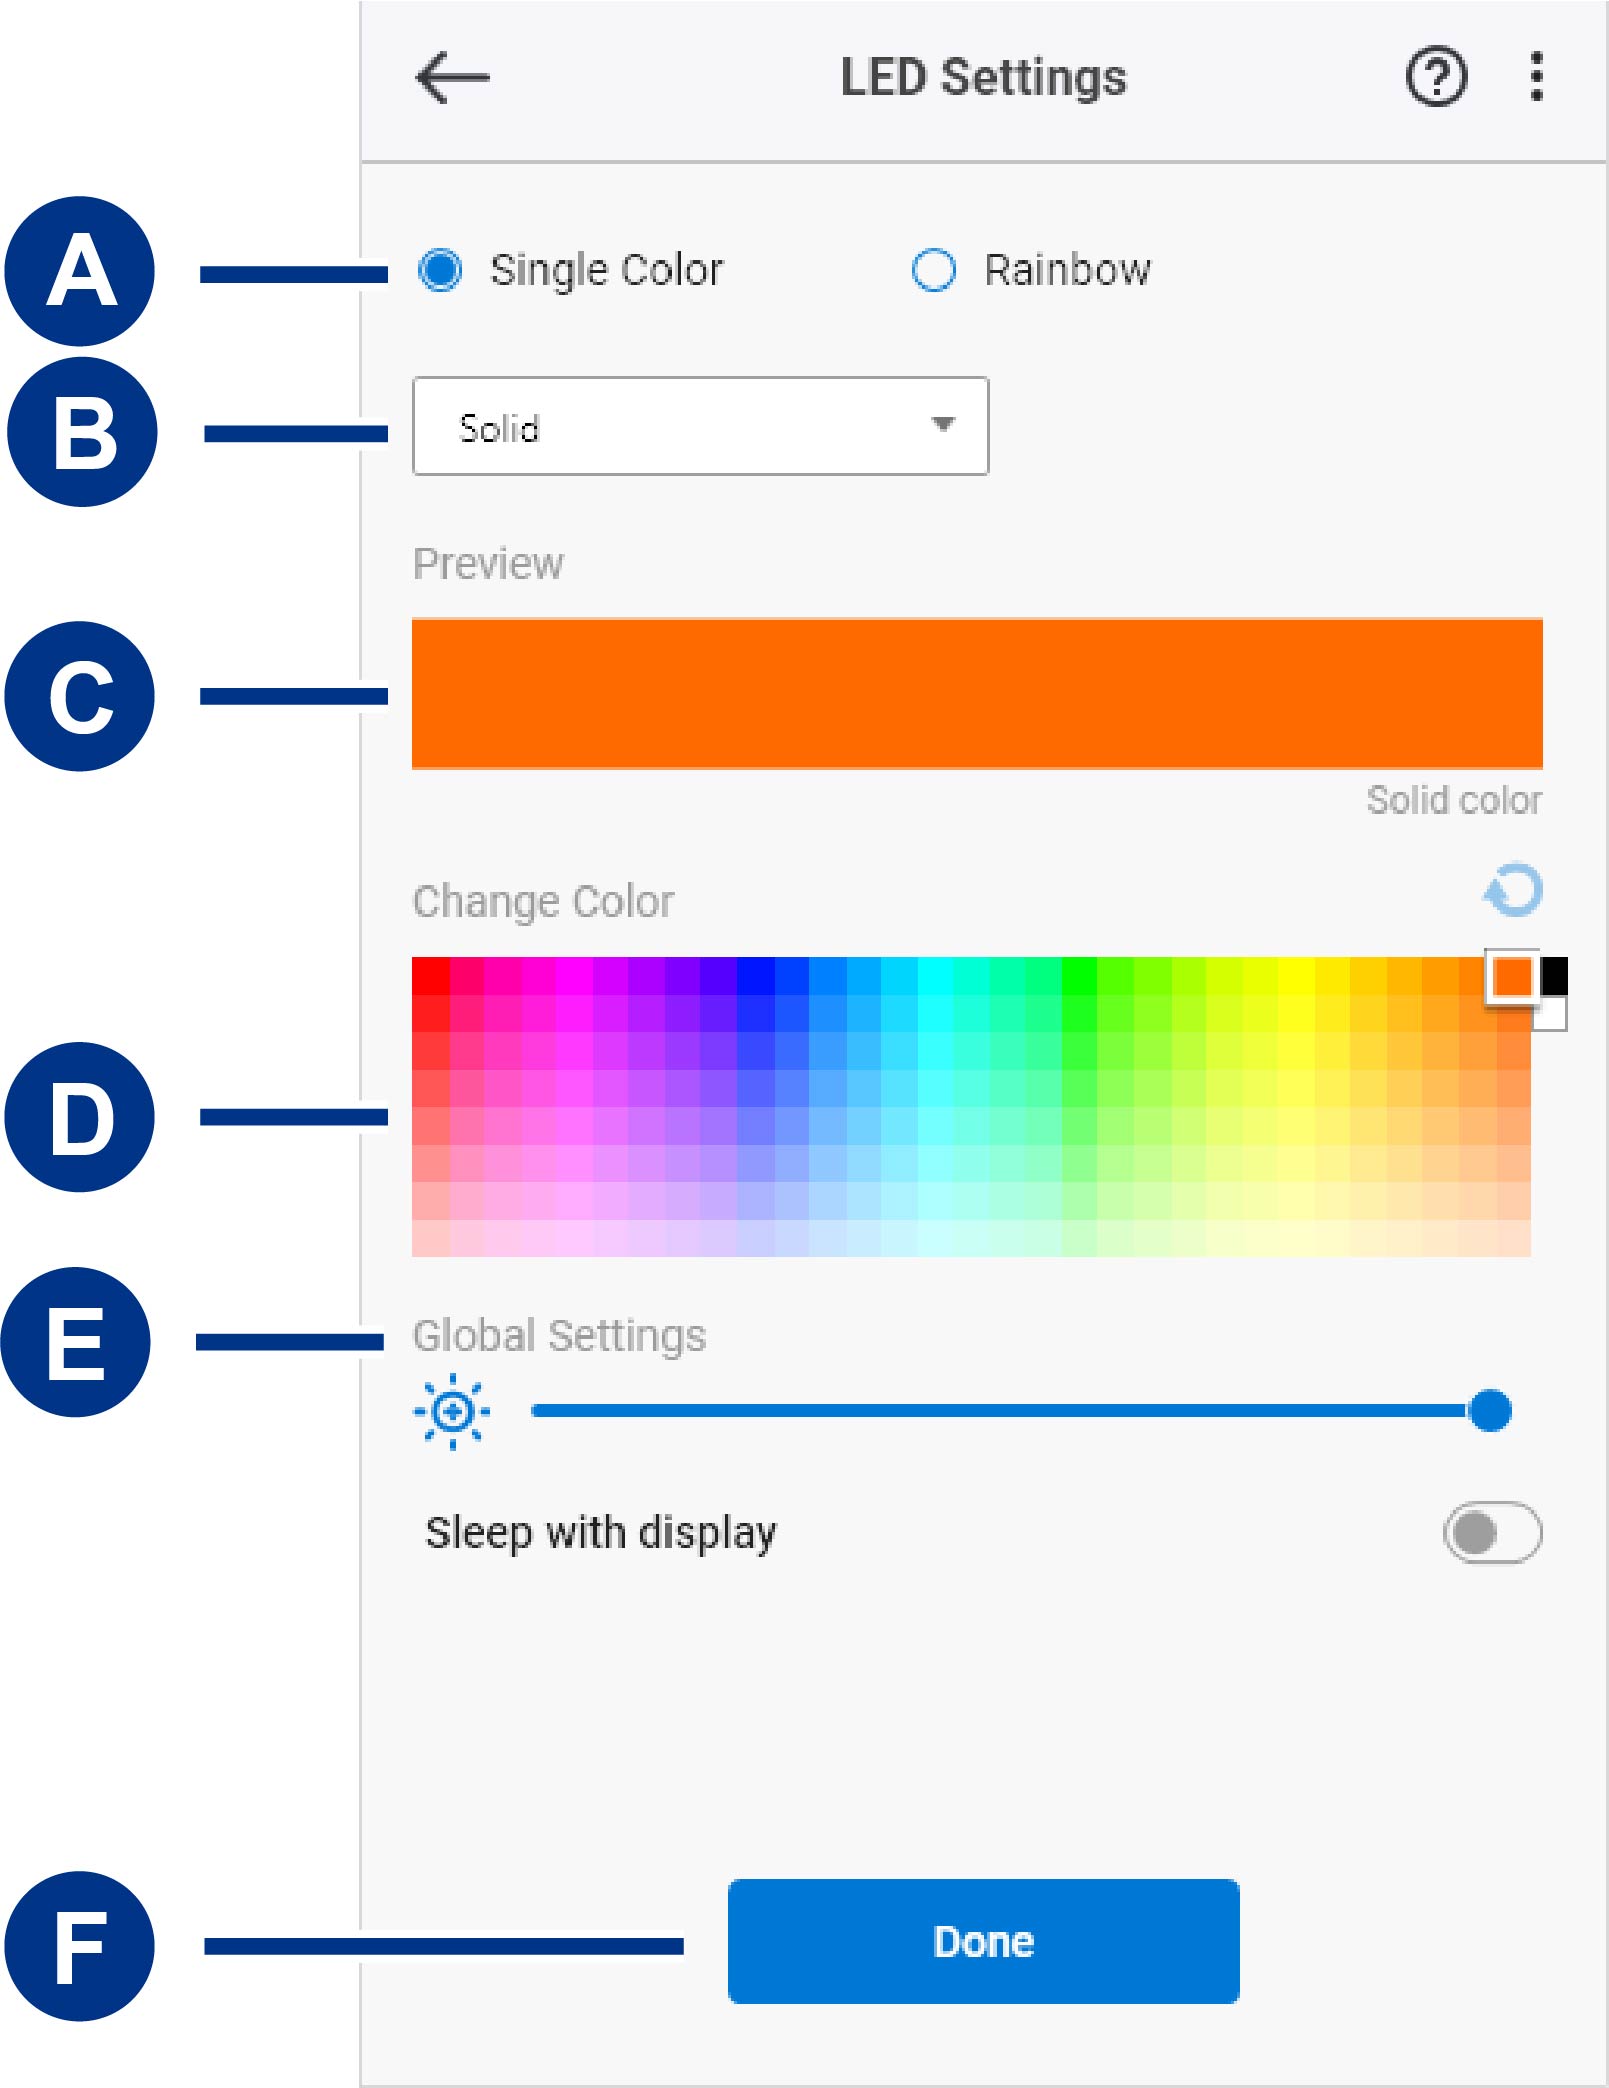Click the orange preview color bar
This screenshot has height=2088, width=1609.
pyautogui.click(x=977, y=694)
